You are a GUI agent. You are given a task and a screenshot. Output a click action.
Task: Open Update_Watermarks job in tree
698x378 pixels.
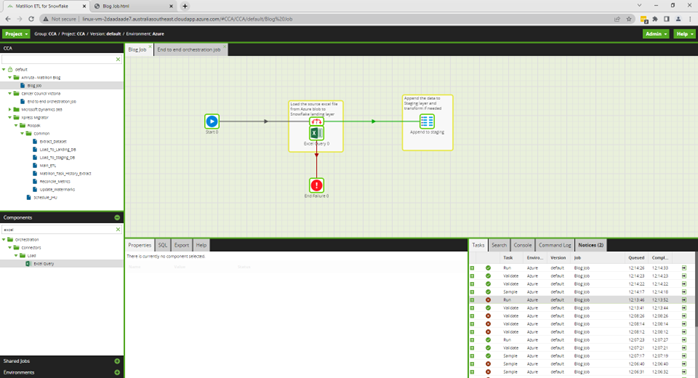pyautogui.click(x=57, y=190)
